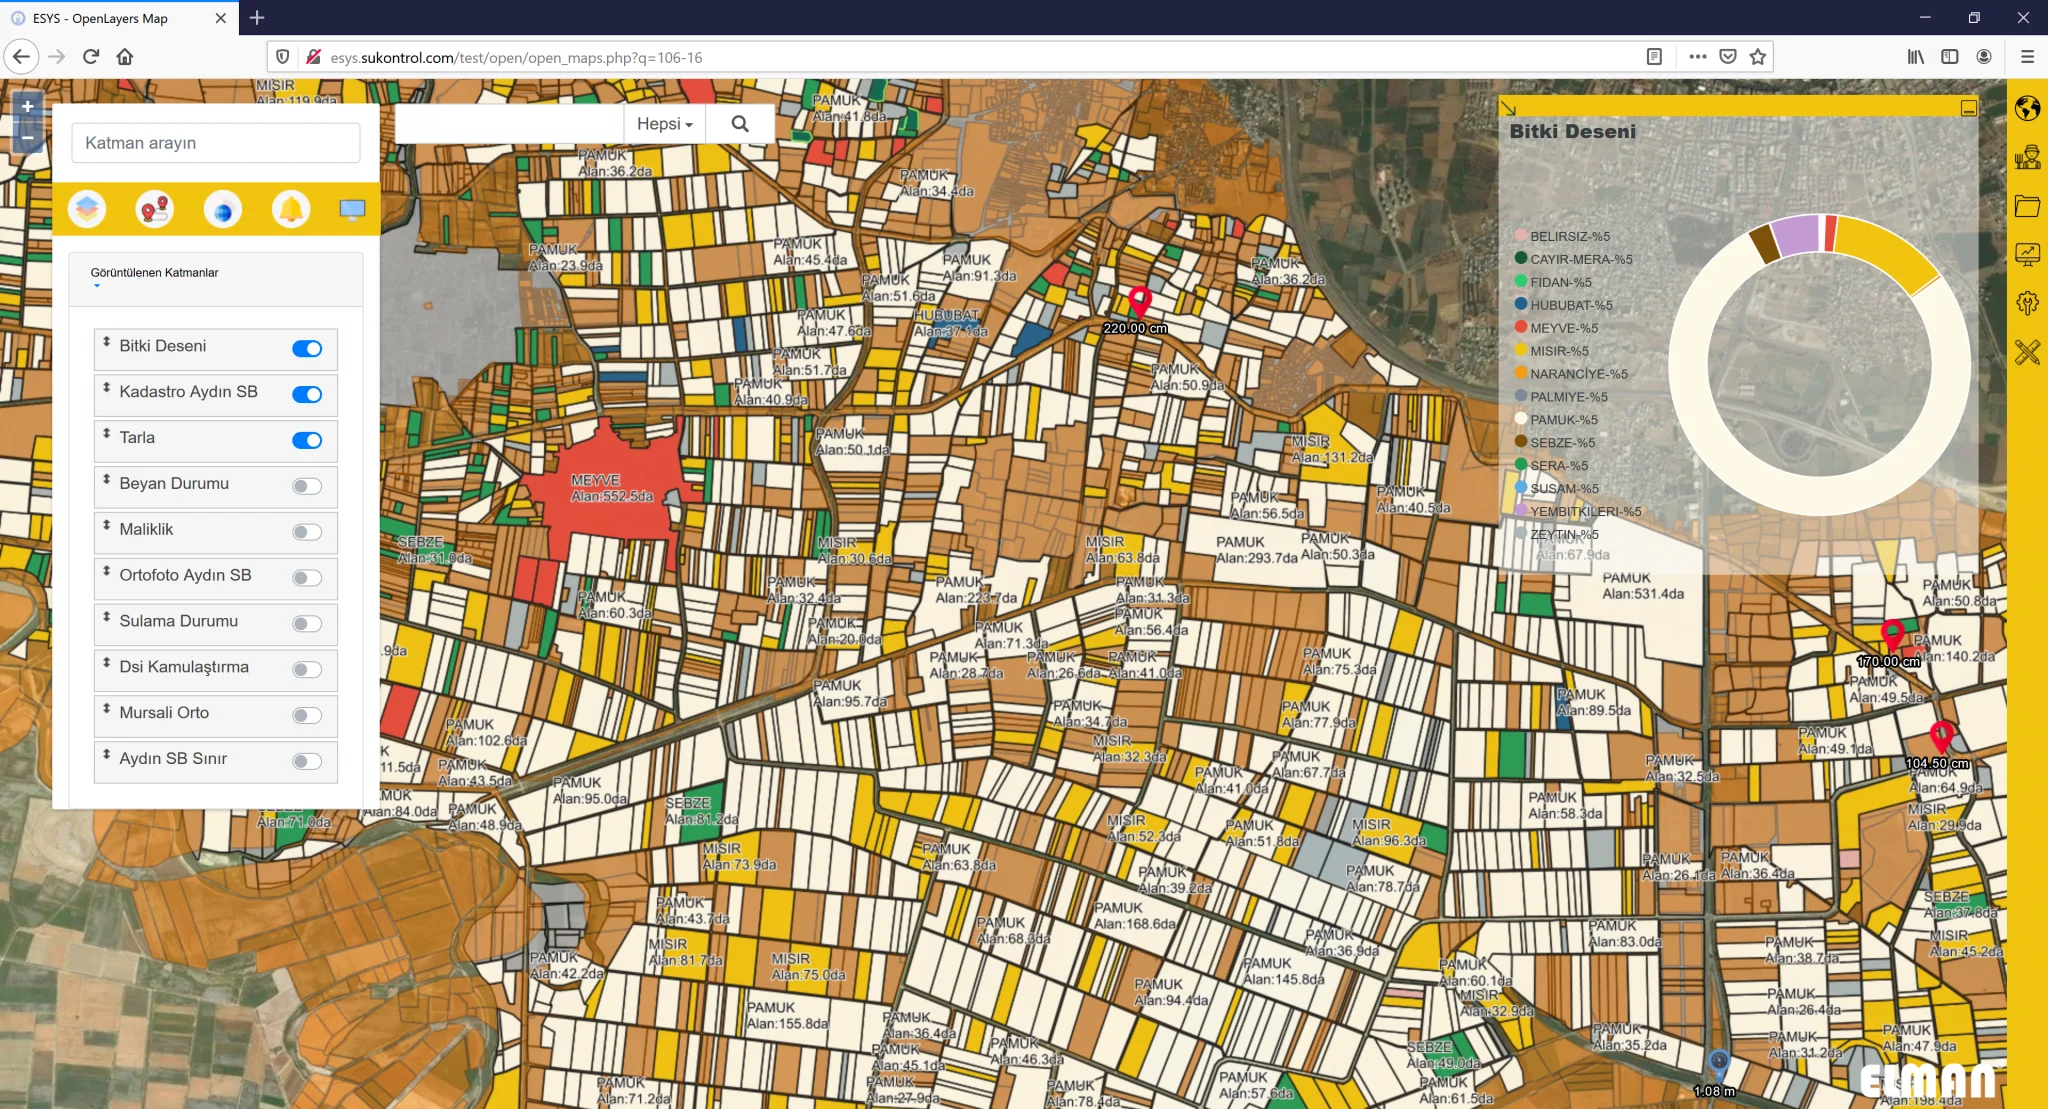Viewport: 2048px width, 1109px height.
Task: Click the globe icon in right sidebar
Action: (x=2027, y=108)
